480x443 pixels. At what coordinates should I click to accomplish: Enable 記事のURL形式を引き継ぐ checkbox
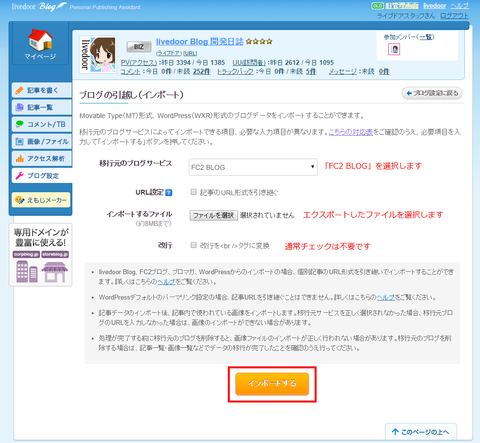click(193, 192)
